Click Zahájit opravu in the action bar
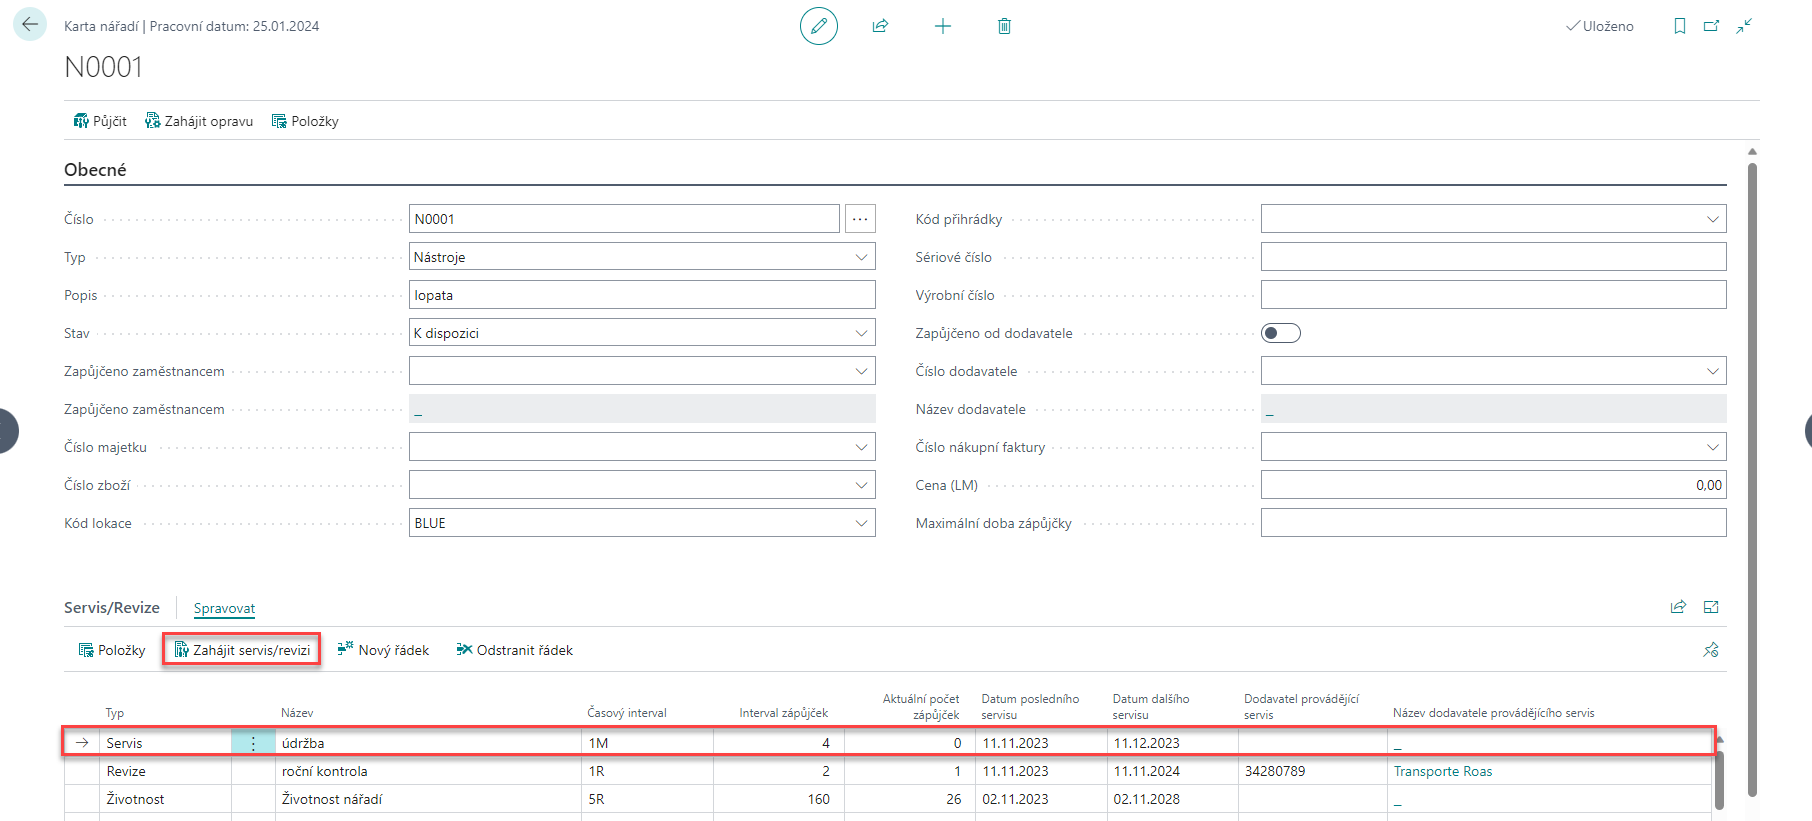Viewport: 1812px width, 821px height. click(x=199, y=121)
